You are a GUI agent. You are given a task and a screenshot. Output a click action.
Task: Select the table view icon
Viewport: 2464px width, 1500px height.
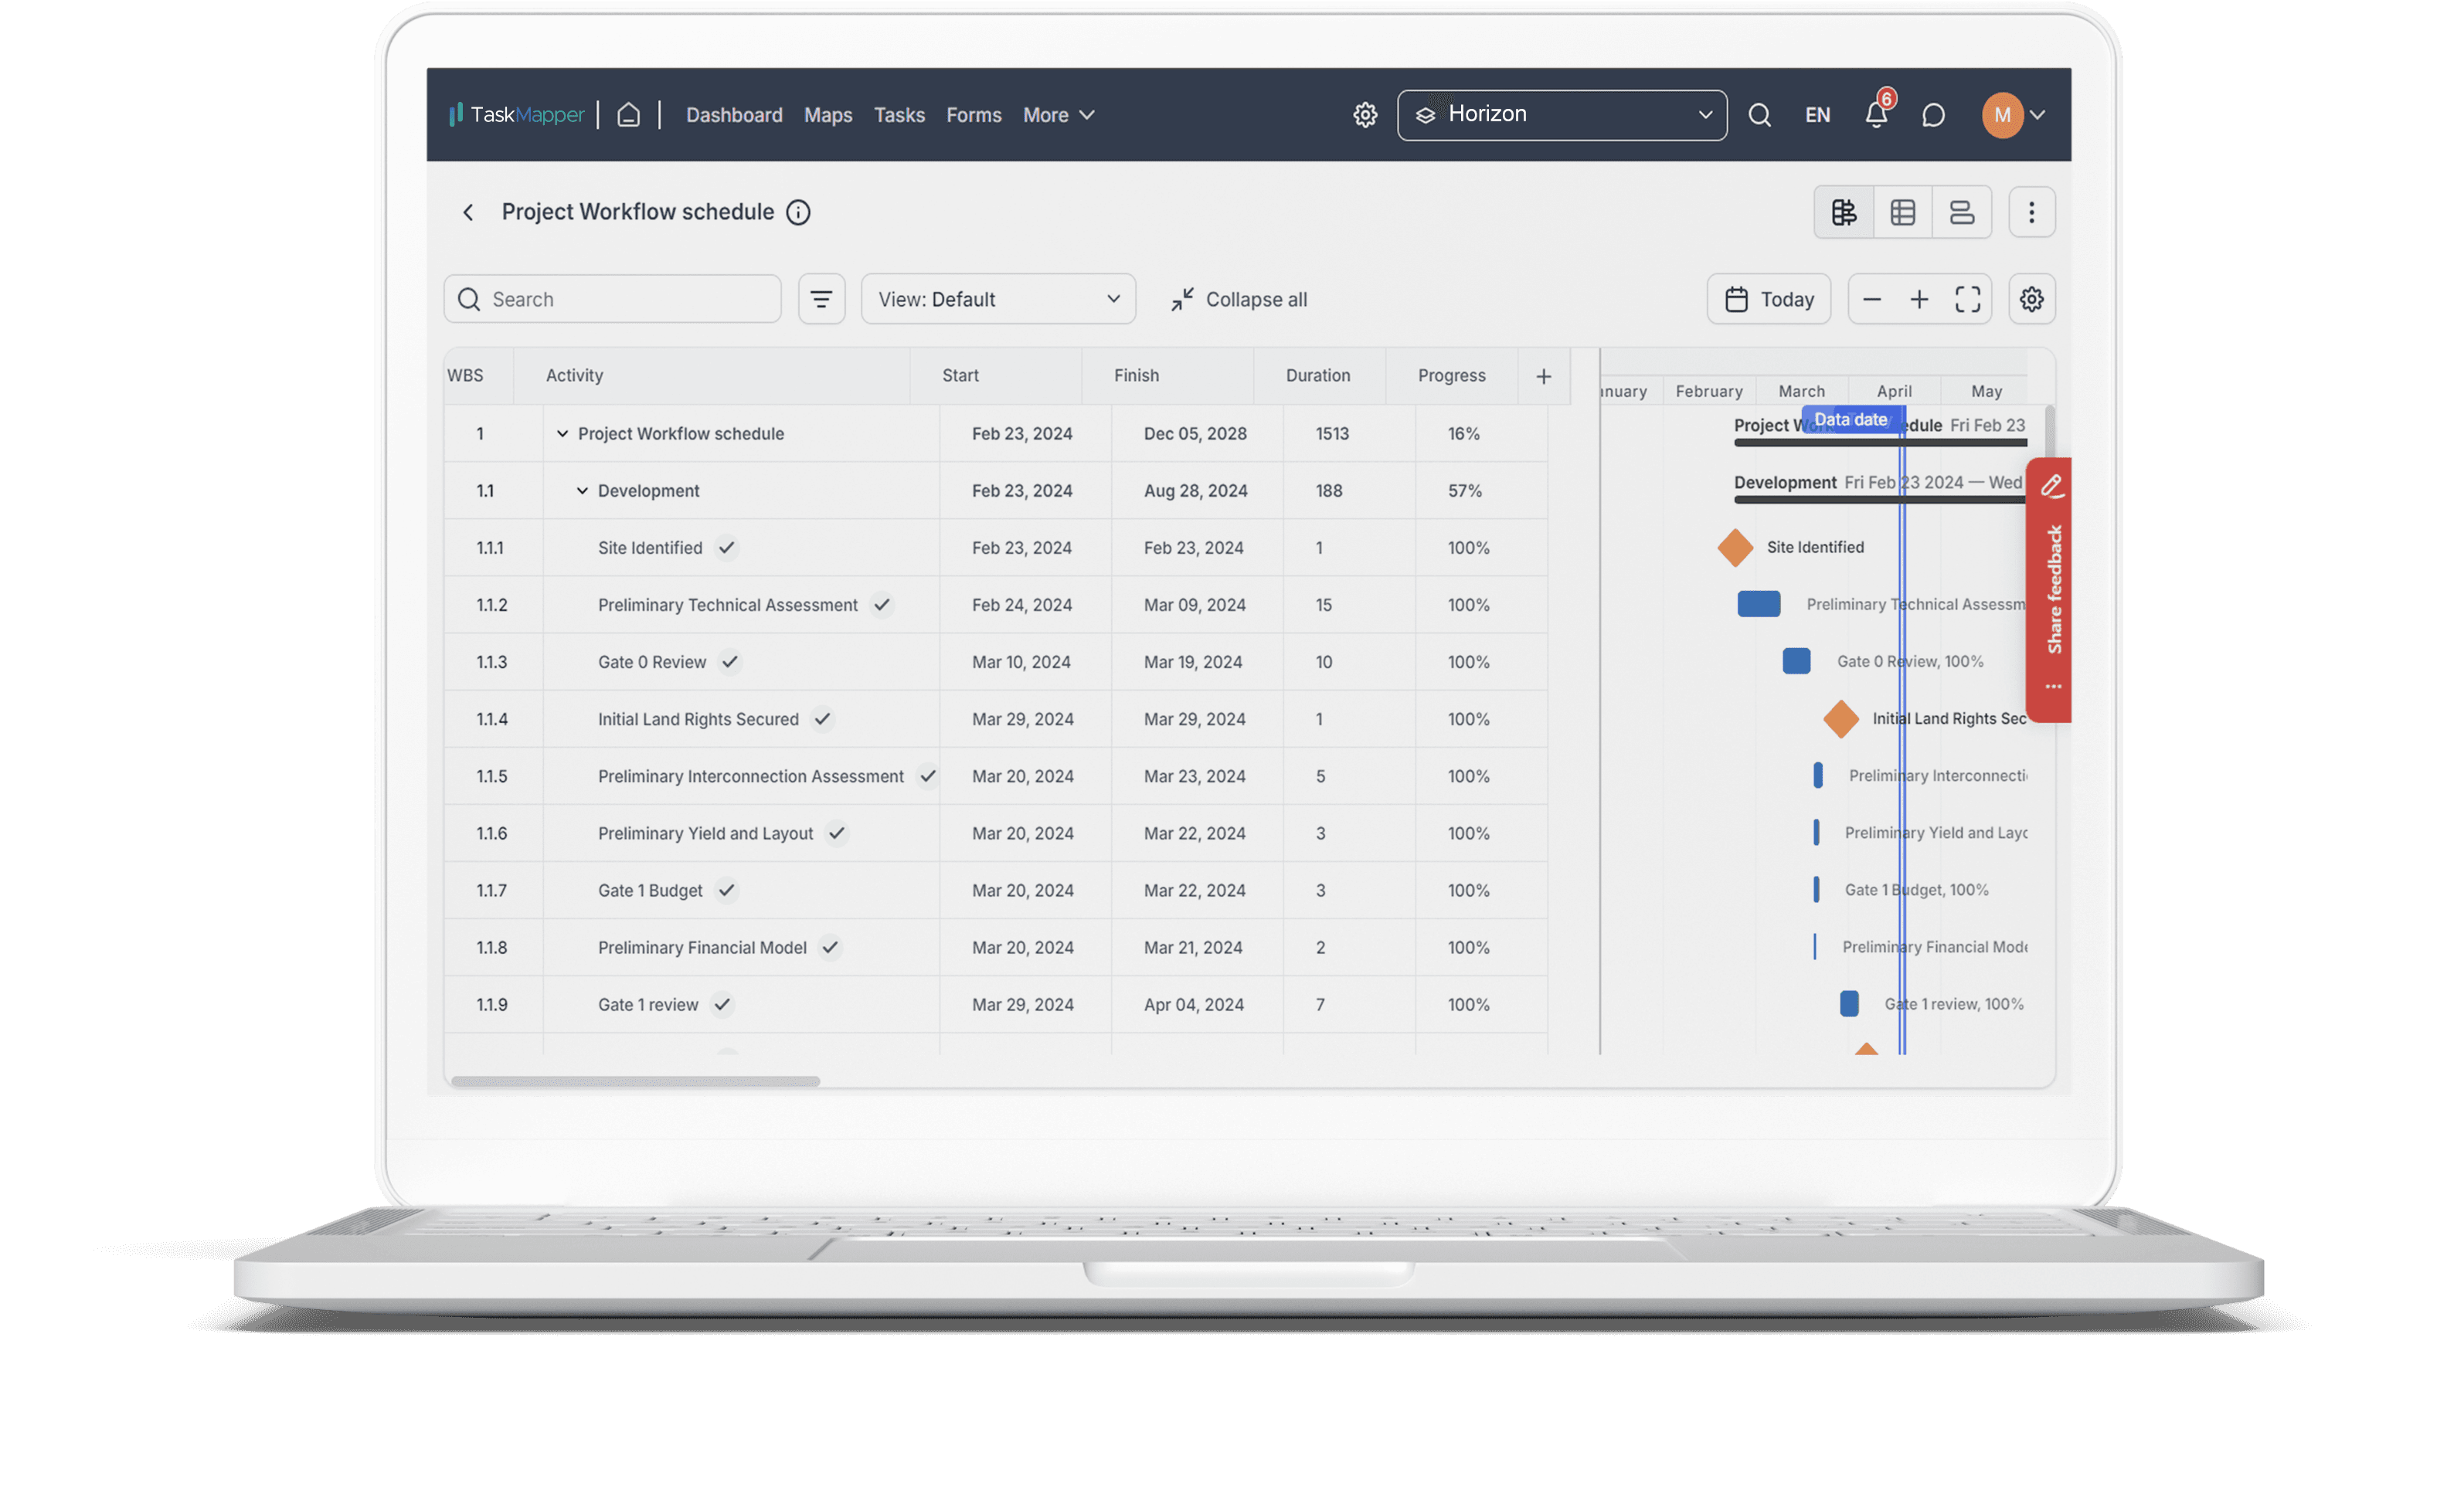tap(1903, 211)
